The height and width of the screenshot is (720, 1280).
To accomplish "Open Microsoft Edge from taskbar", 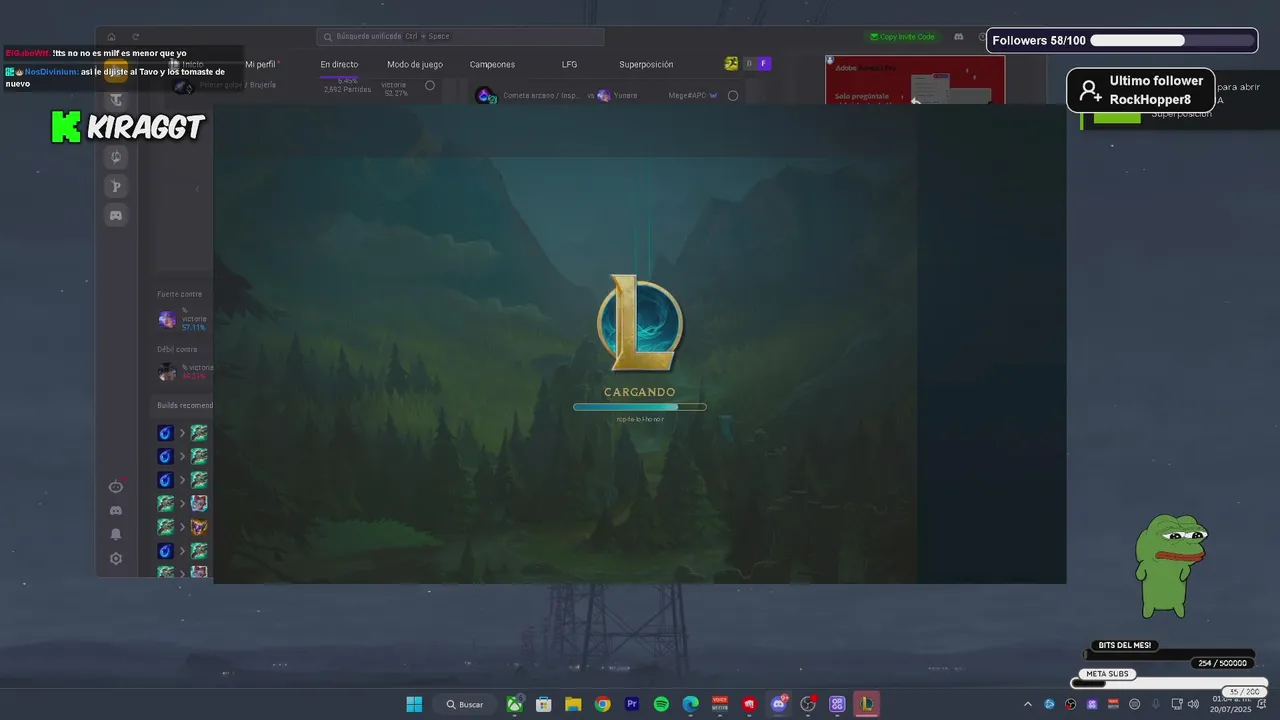I will (x=690, y=704).
